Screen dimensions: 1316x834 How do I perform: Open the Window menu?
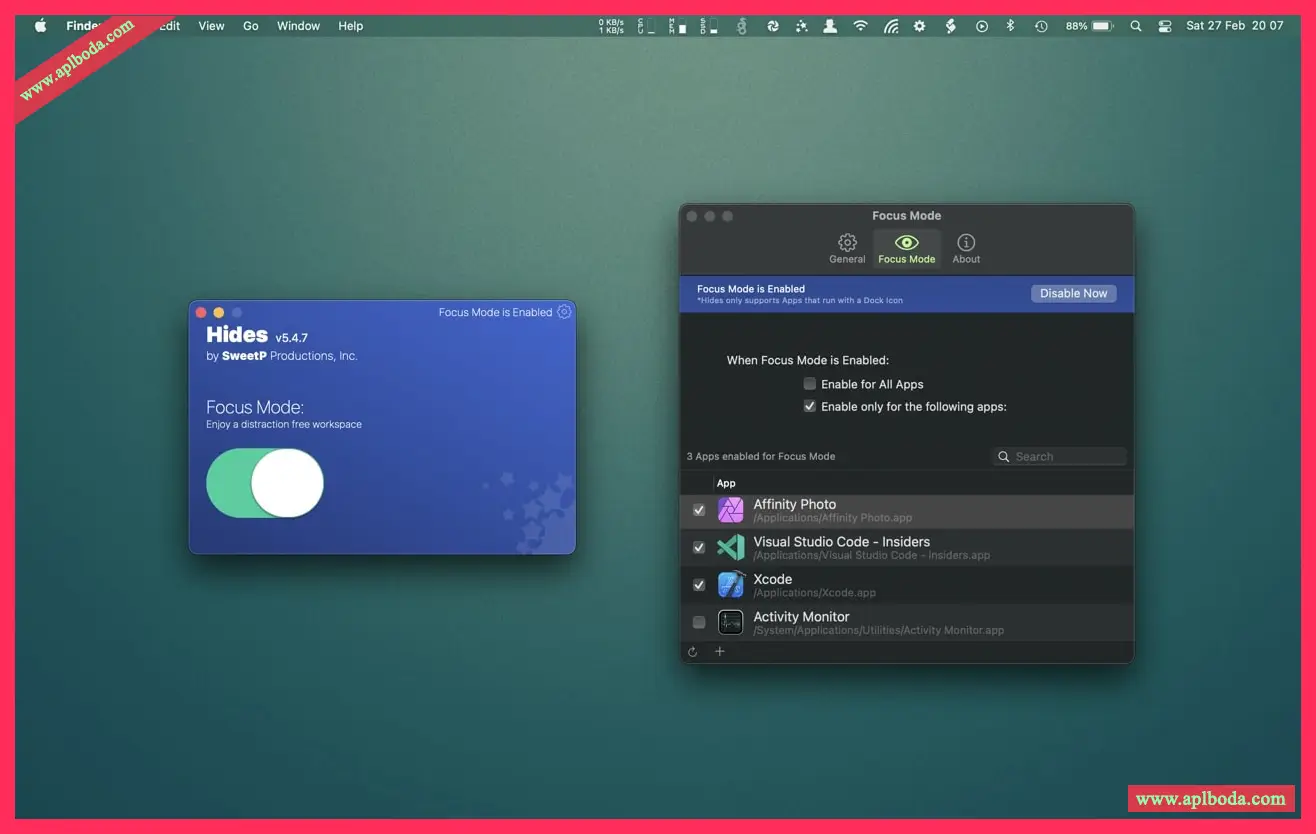[298, 26]
